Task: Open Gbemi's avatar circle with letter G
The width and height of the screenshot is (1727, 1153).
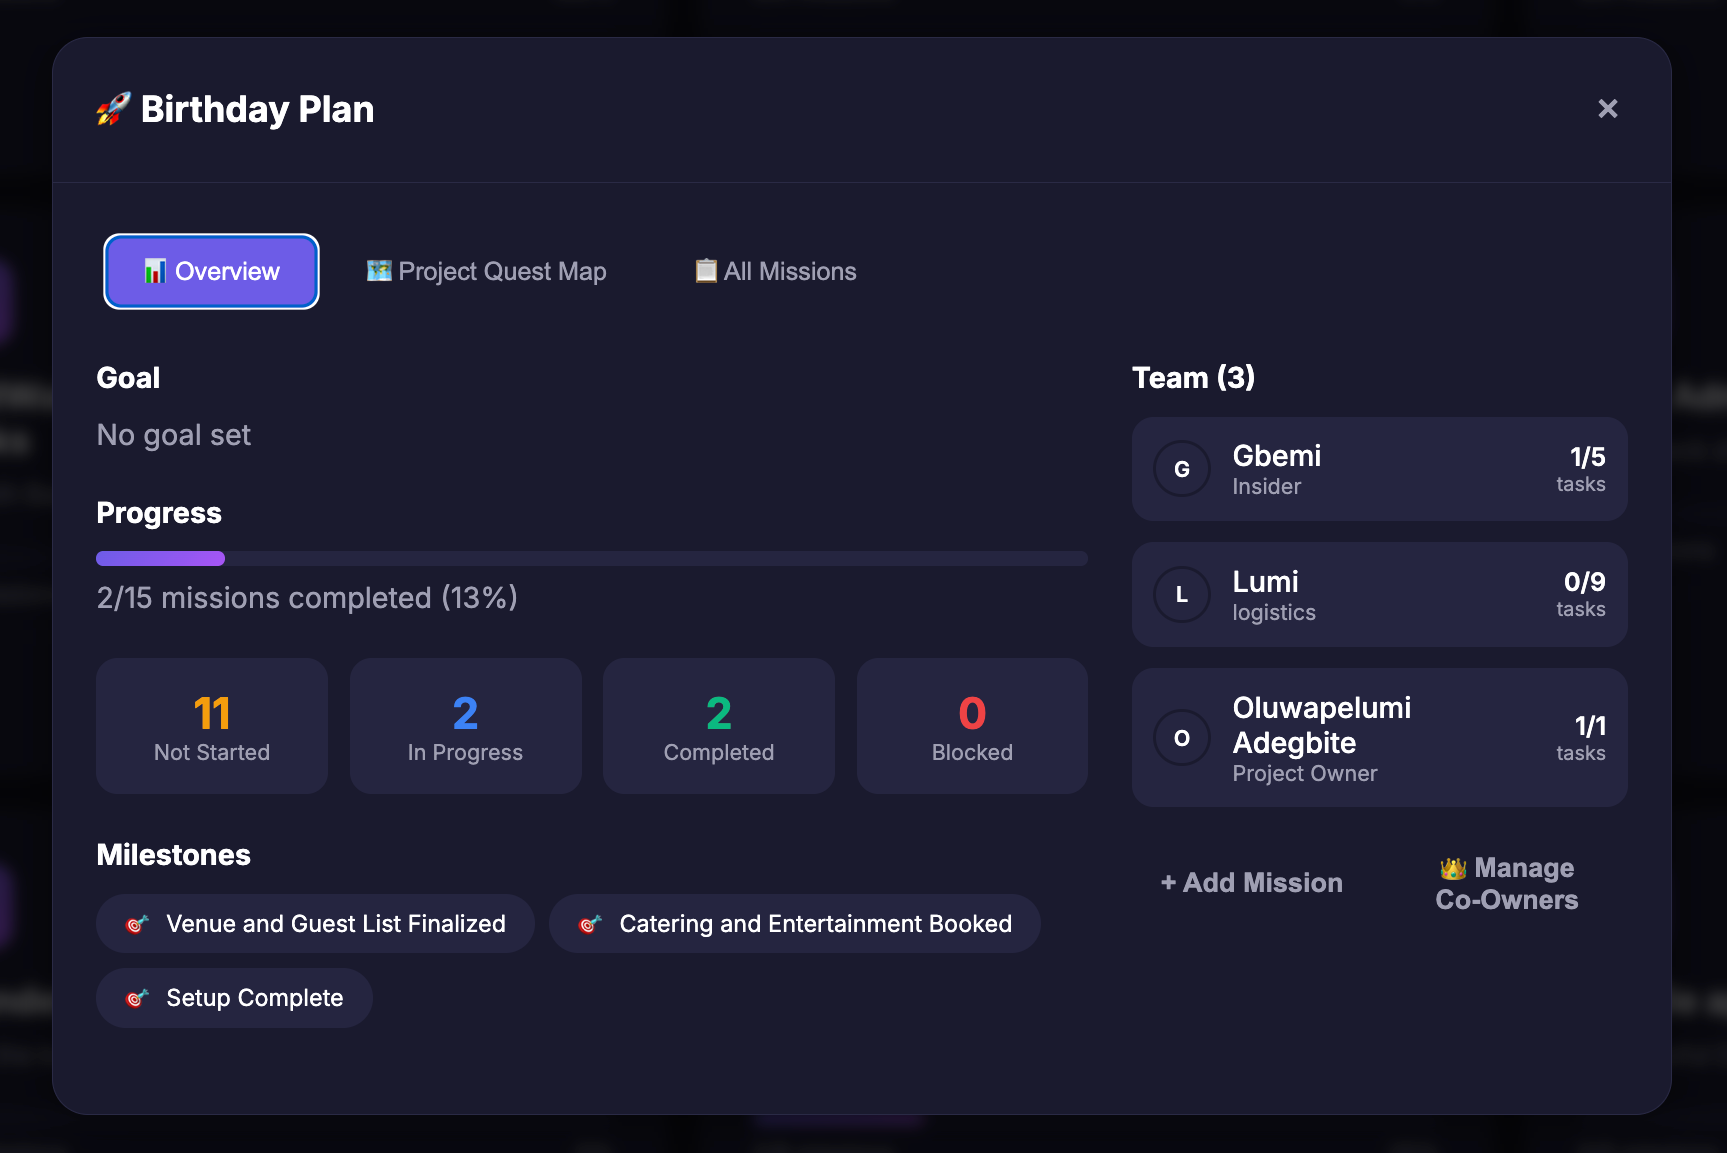Action: click(1182, 469)
